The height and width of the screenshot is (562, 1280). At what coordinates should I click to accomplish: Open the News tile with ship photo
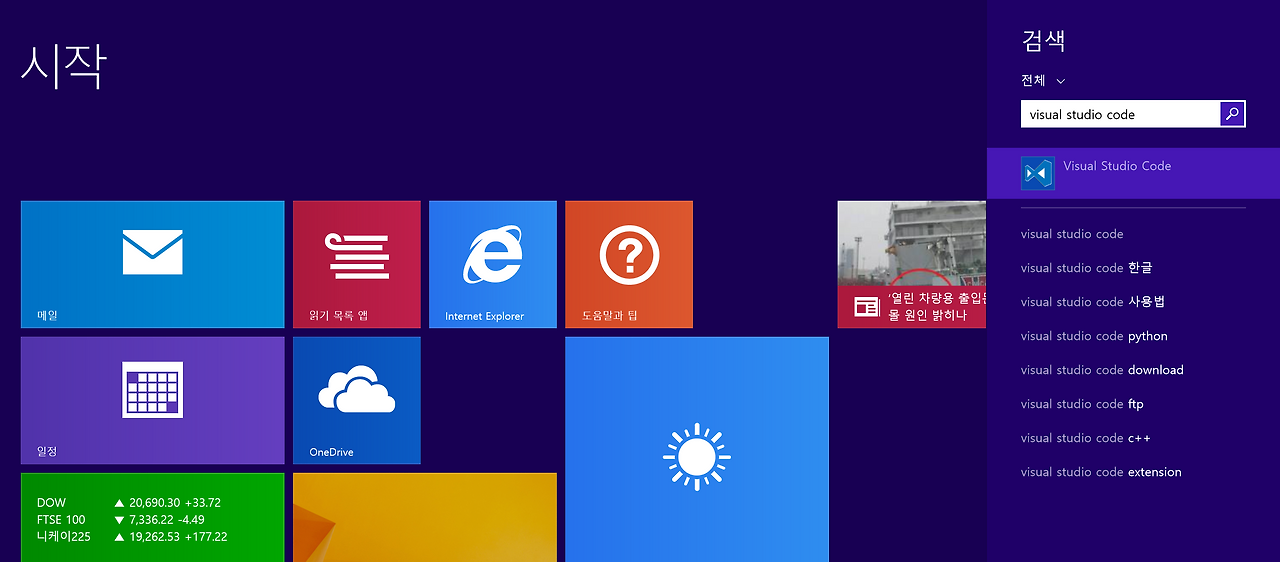tap(912, 264)
